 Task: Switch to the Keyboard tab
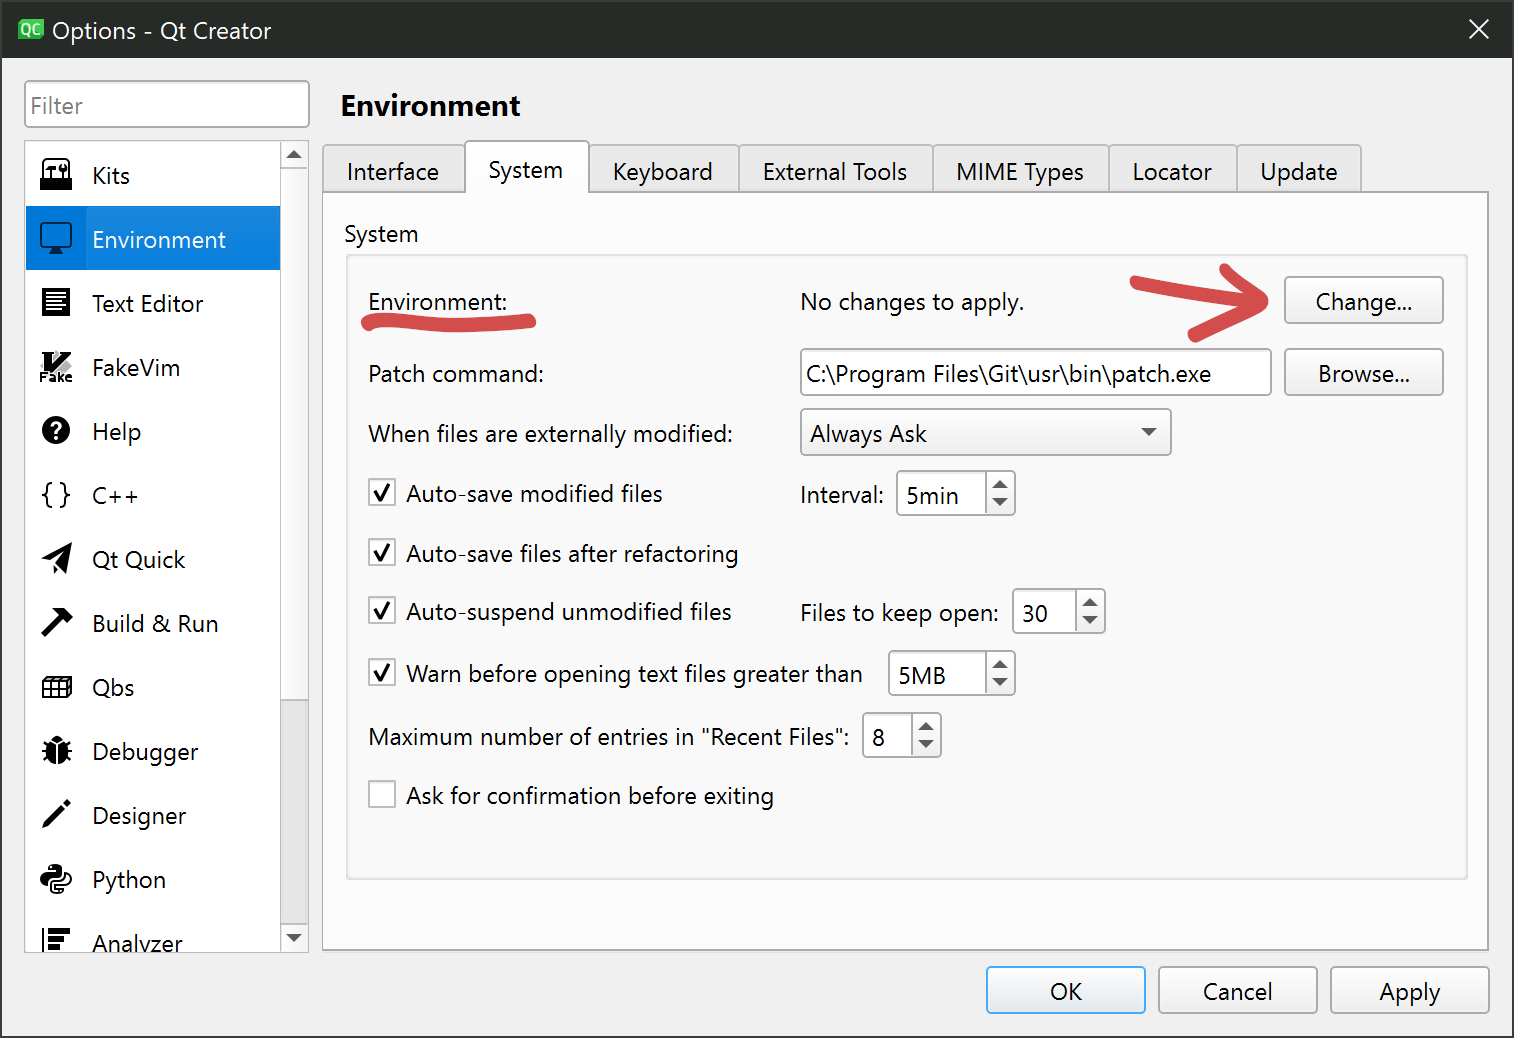(662, 171)
